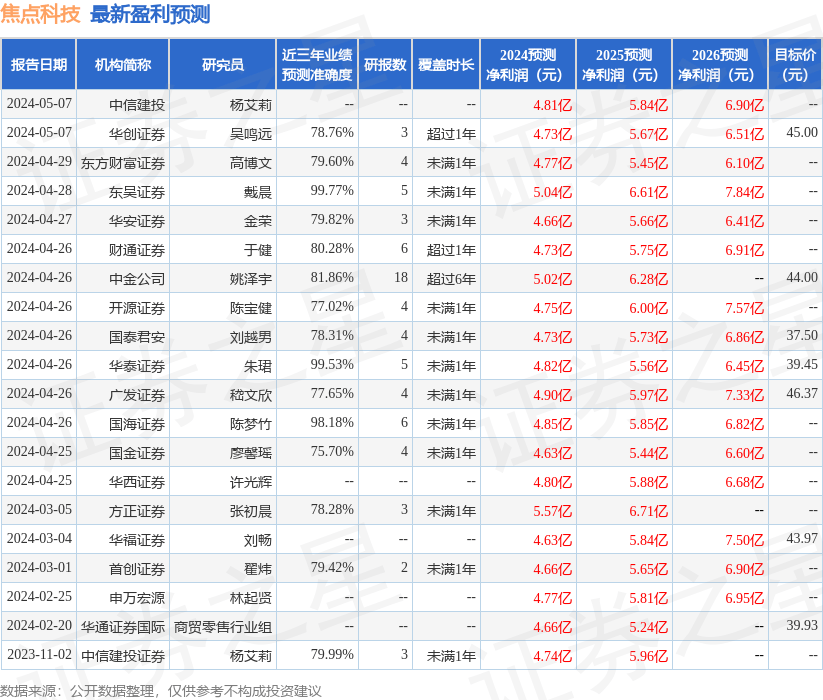Click researcher 廖馨瑶
The image size is (823, 700).
click(251, 453)
